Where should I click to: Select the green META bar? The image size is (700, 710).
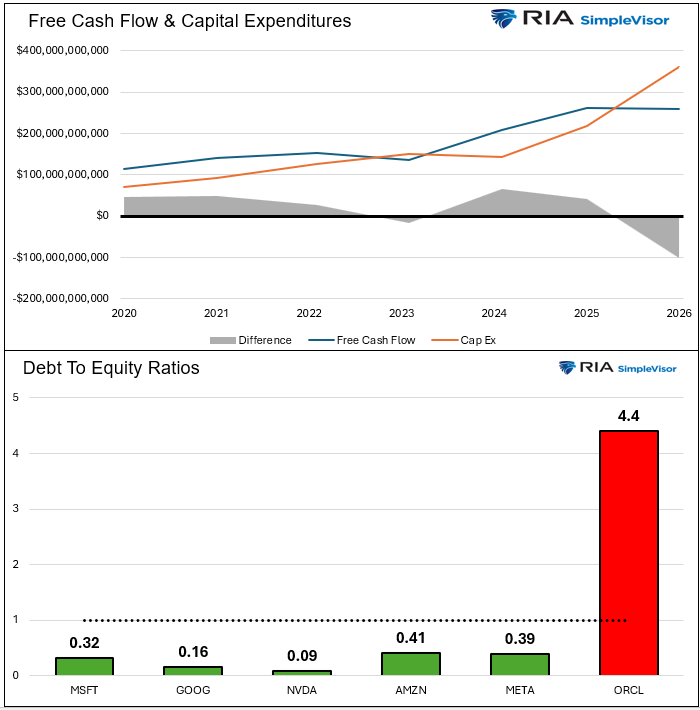519,664
